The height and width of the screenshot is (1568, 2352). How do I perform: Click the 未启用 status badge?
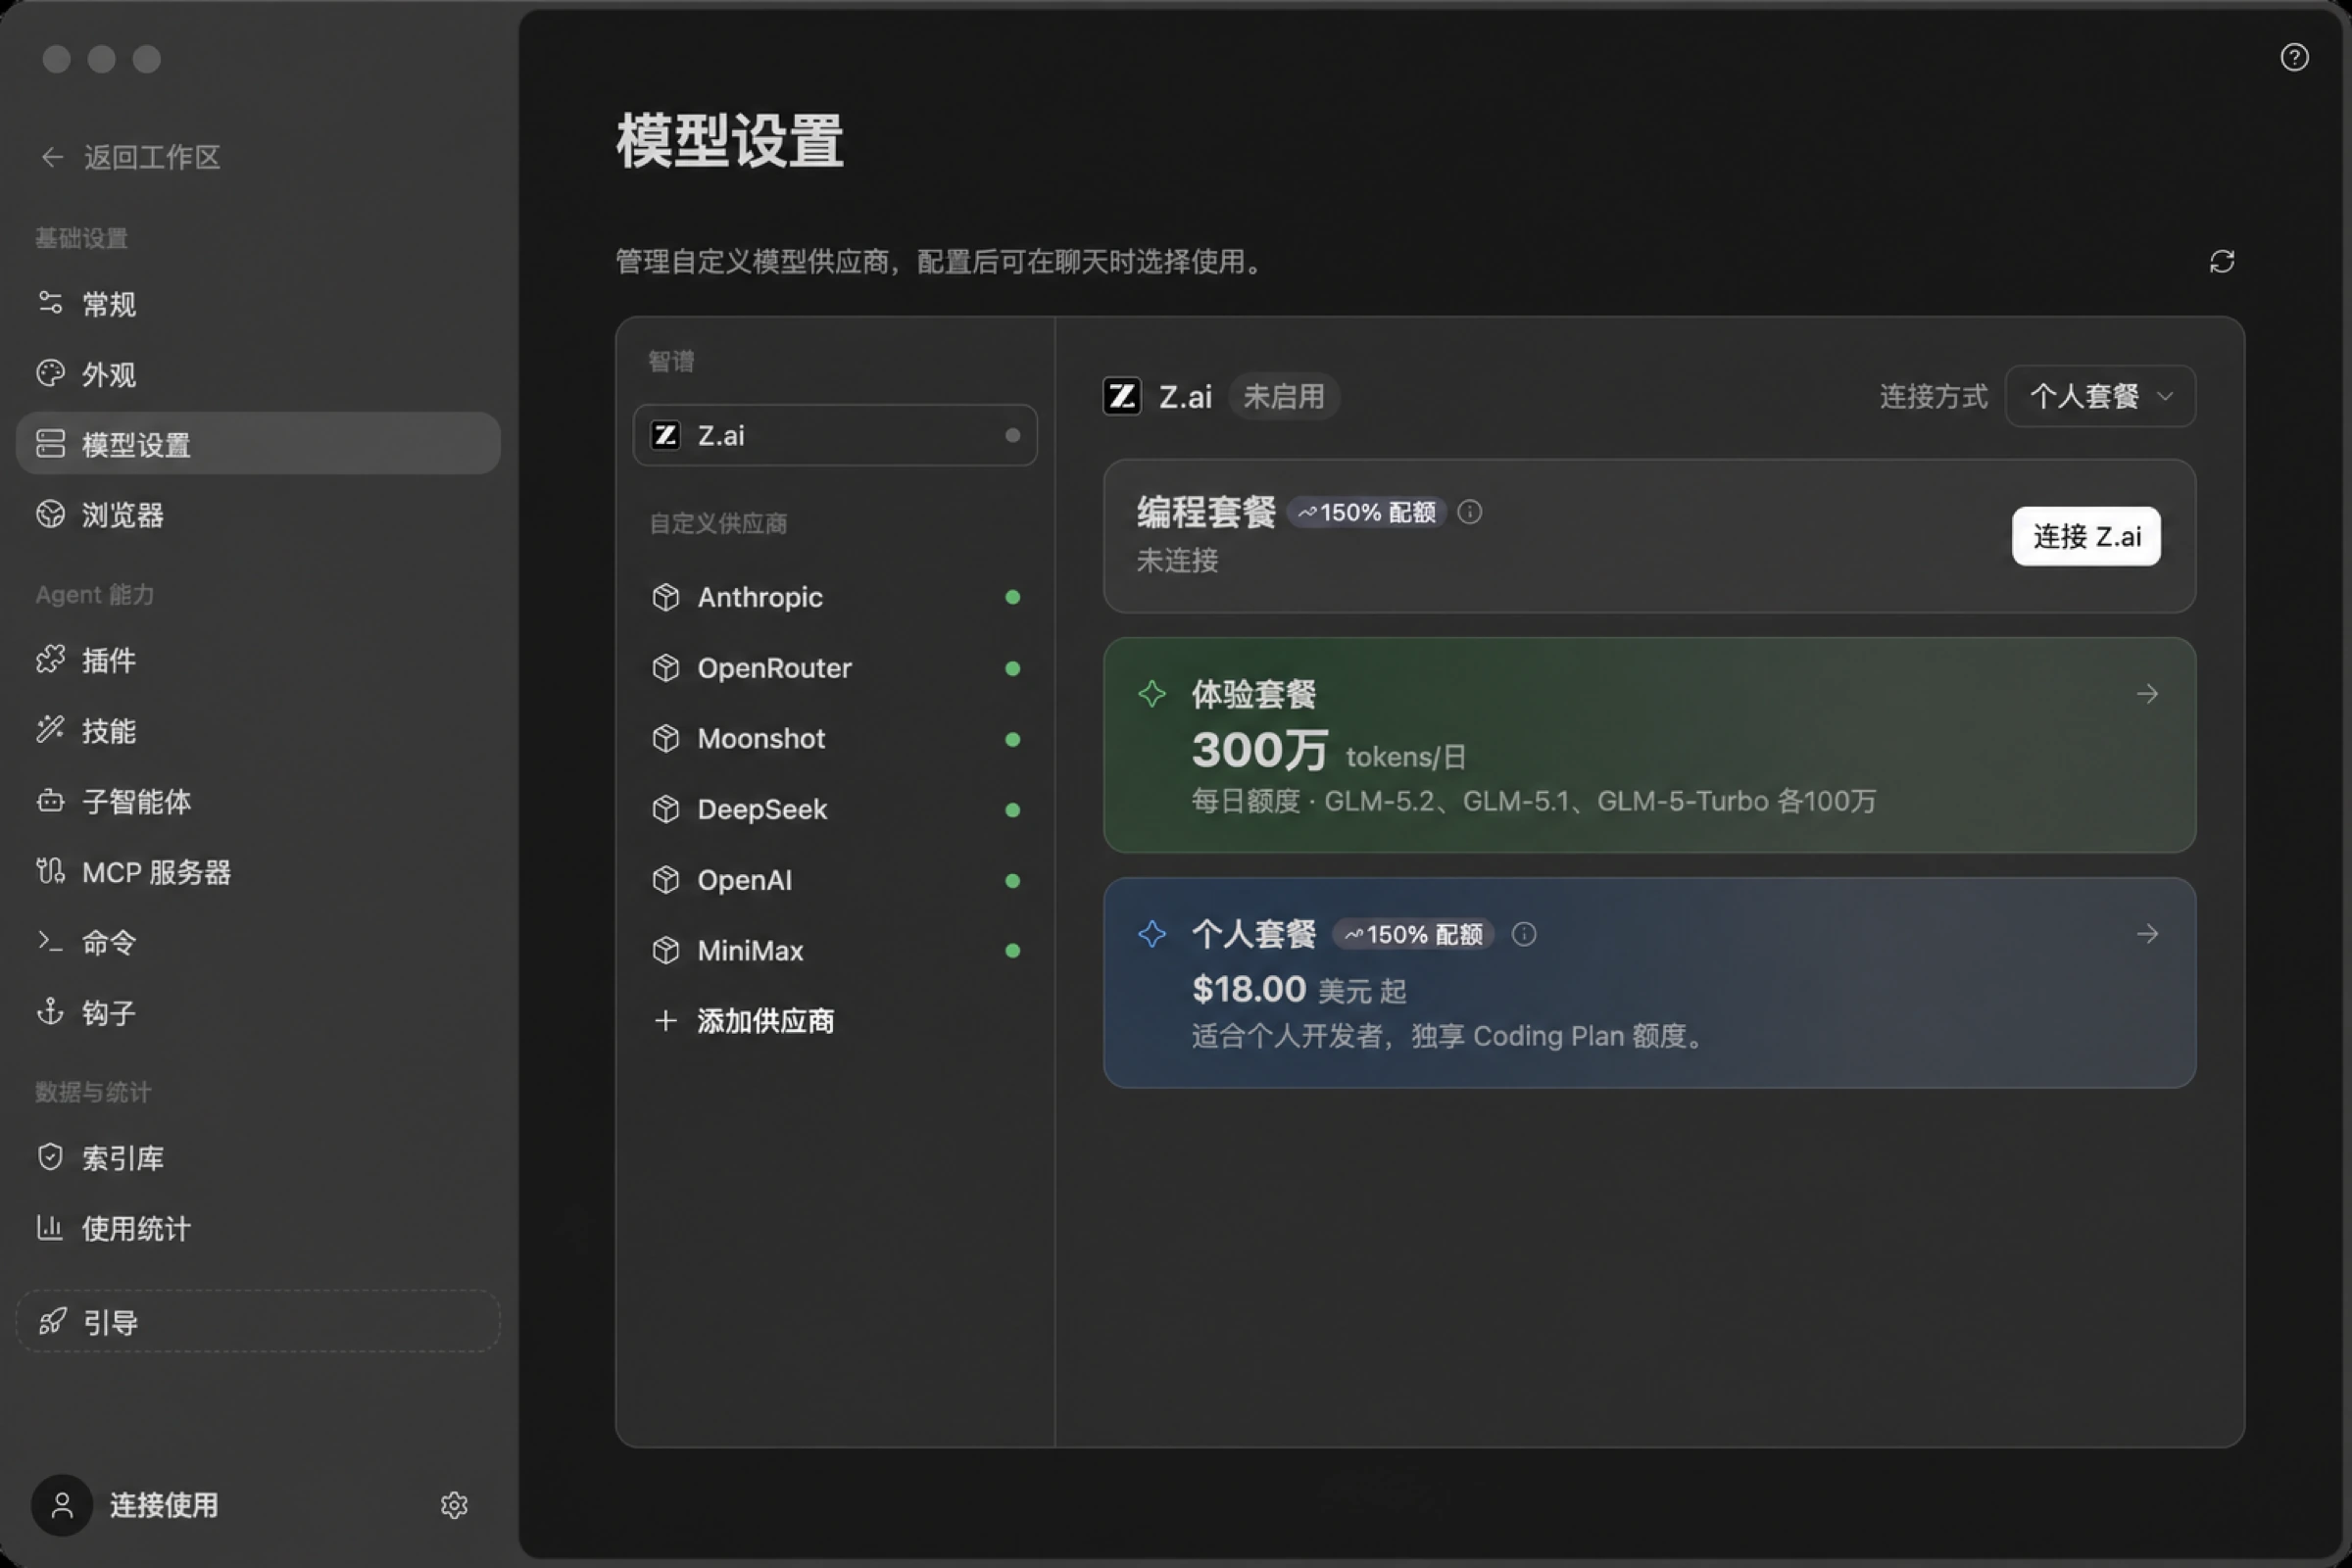(x=1283, y=396)
